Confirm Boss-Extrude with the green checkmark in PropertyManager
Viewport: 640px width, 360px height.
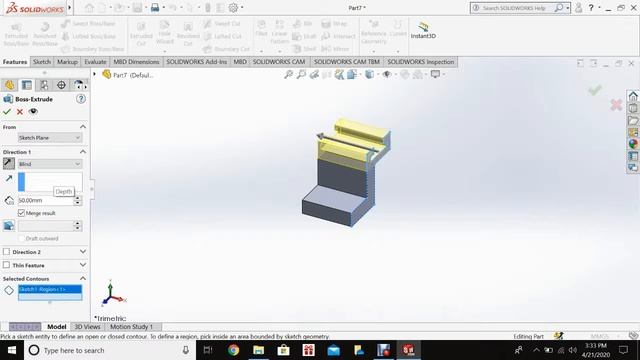pos(7,111)
